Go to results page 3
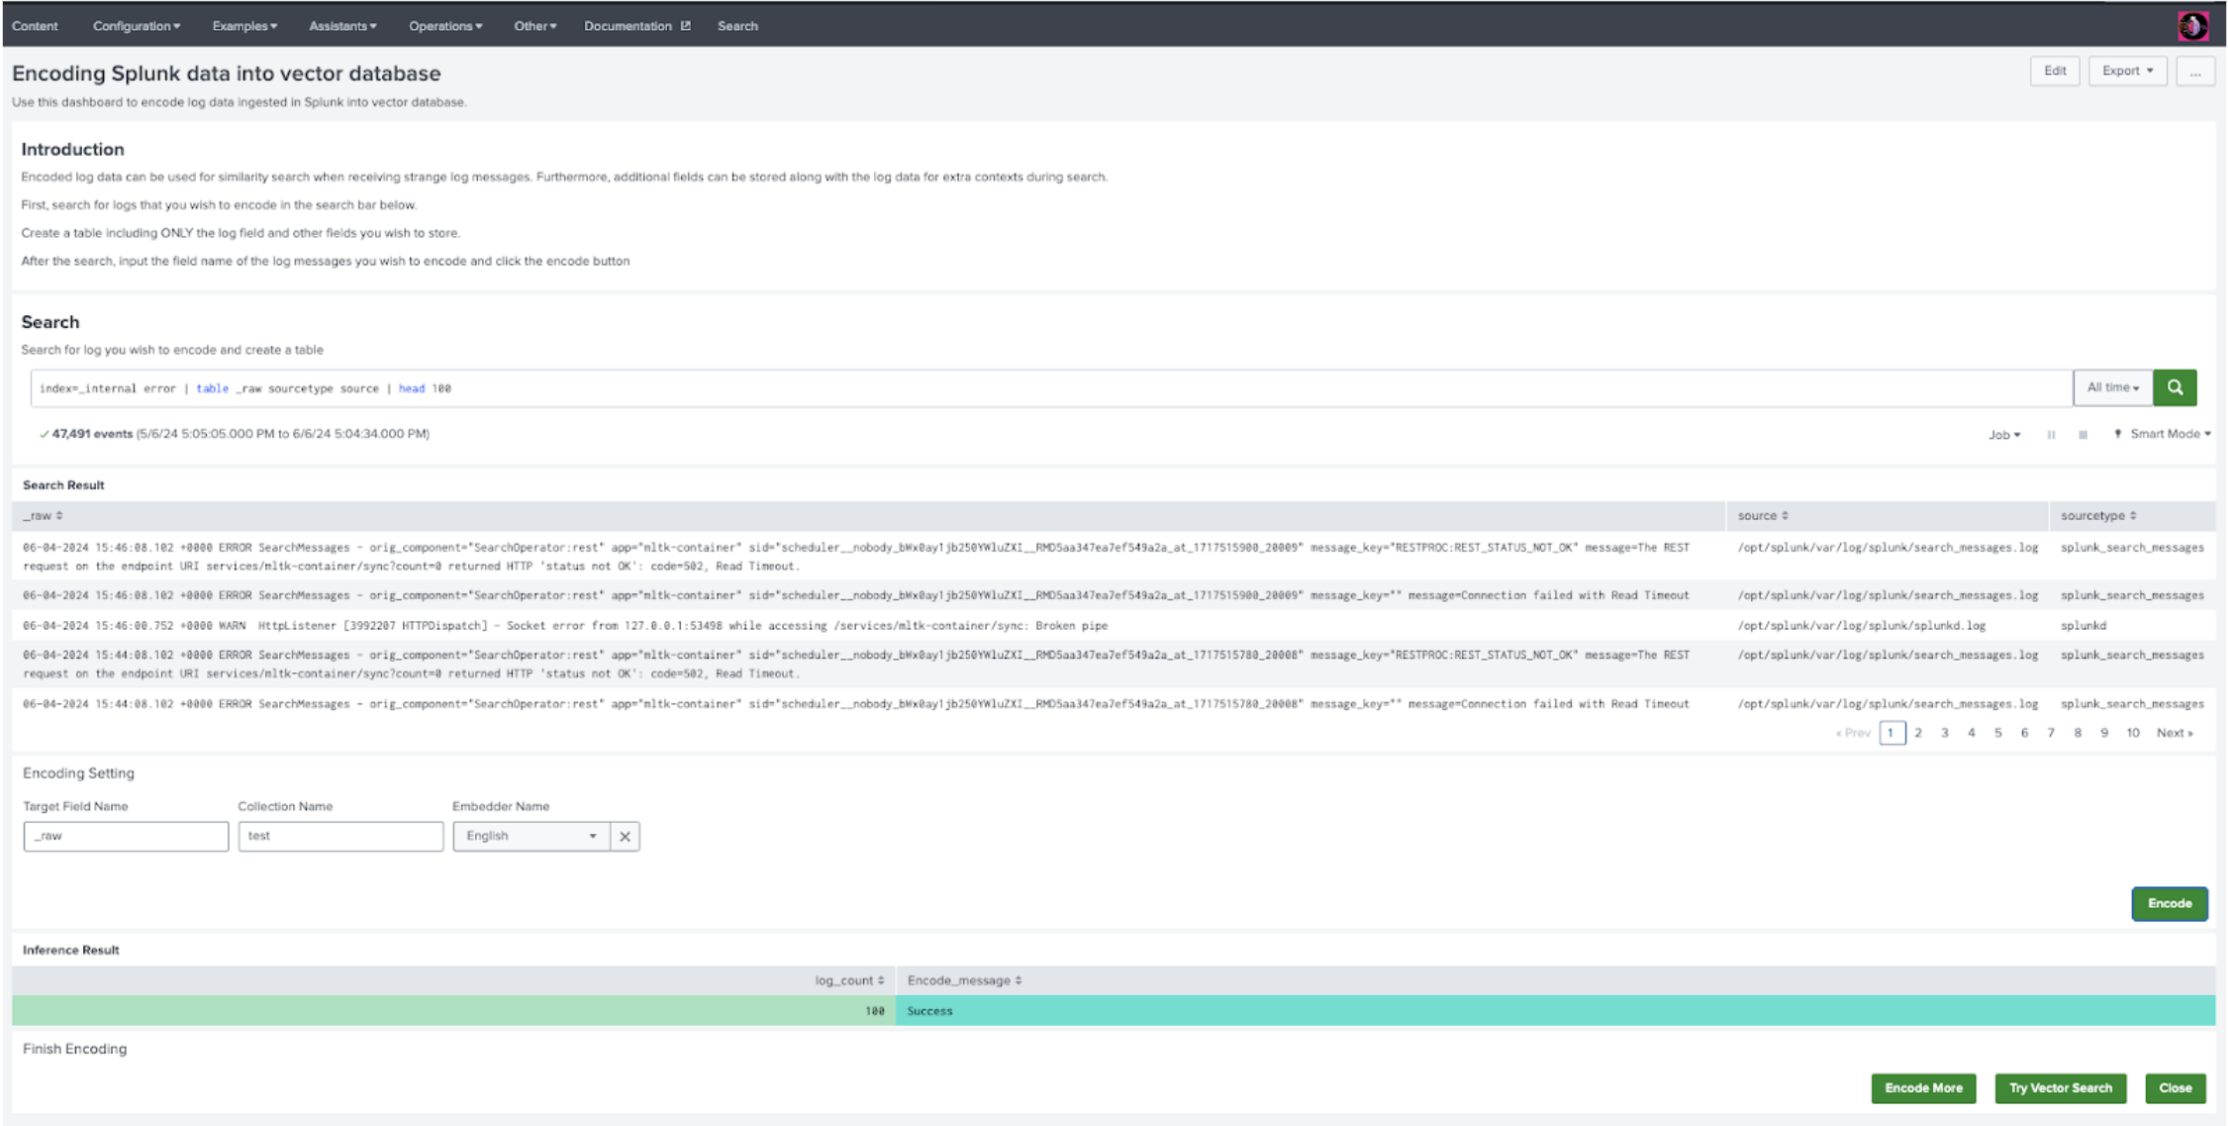Viewport: 2228px width, 1126px height. click(1945, 734)
